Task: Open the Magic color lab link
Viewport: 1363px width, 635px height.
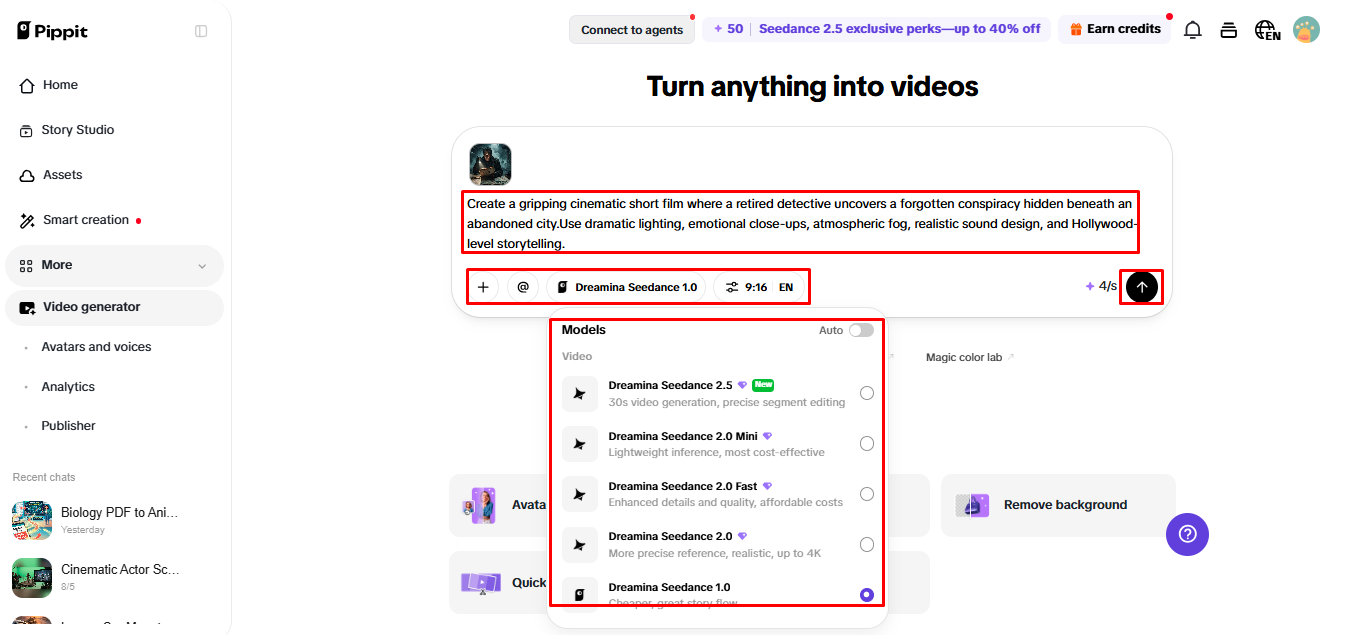Action: click(x=969, y=357)
